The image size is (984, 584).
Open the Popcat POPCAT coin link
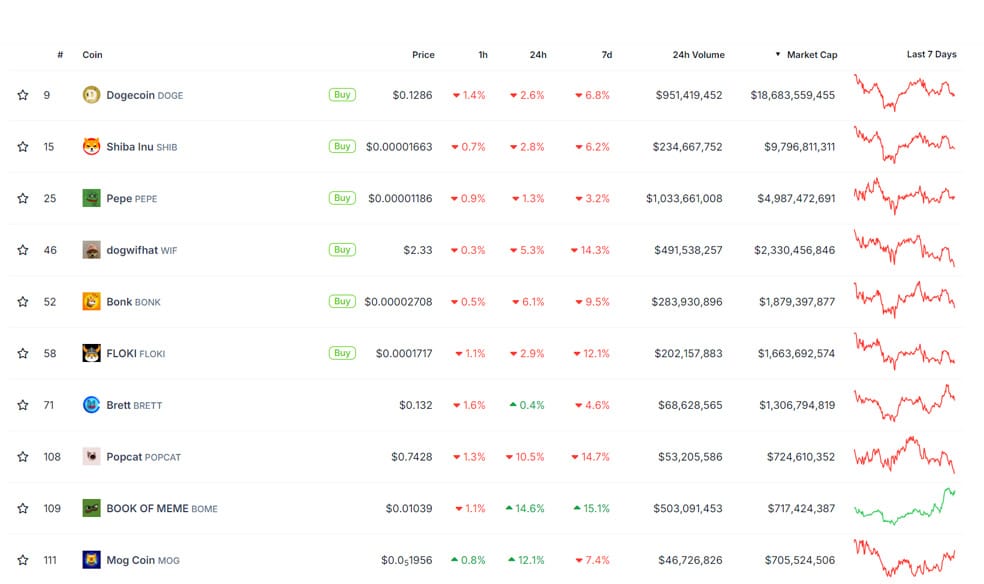(143, 457)
